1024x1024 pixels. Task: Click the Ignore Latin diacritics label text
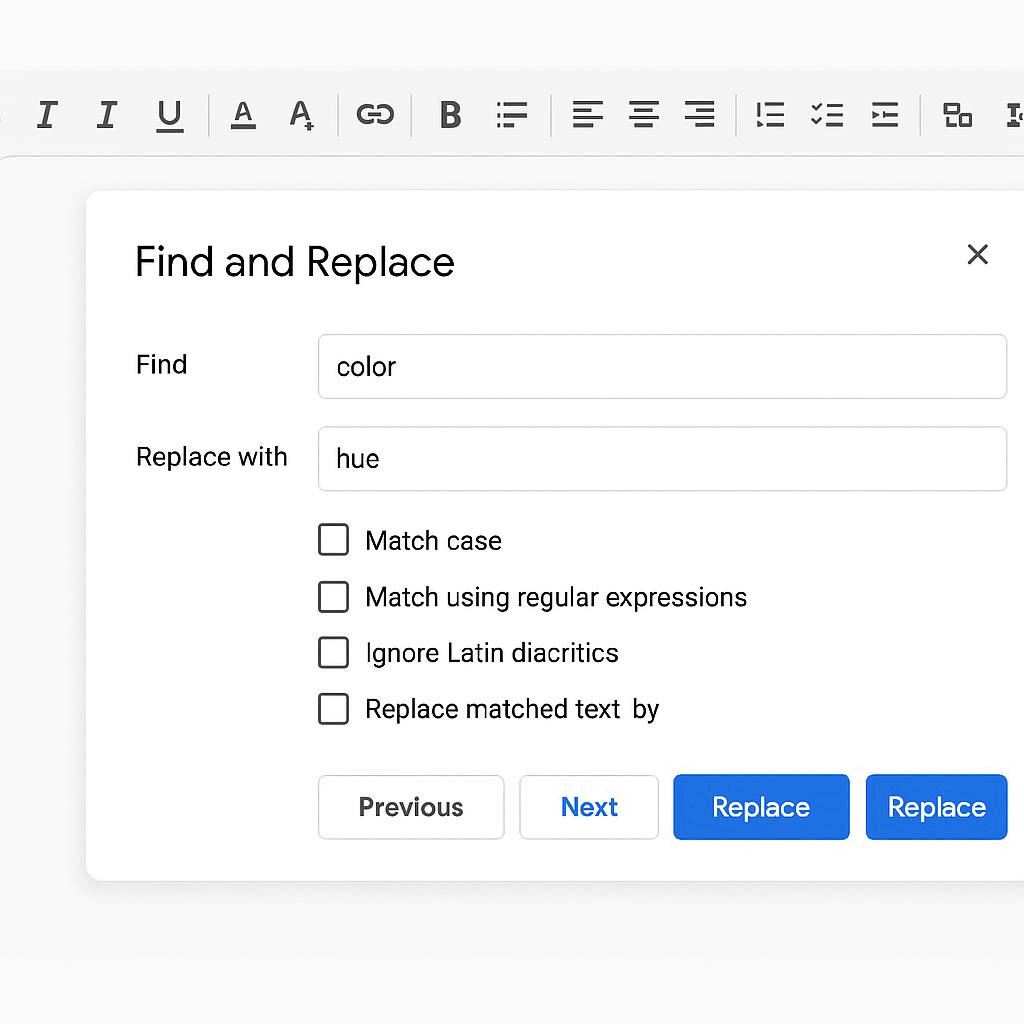coord(492,653)
